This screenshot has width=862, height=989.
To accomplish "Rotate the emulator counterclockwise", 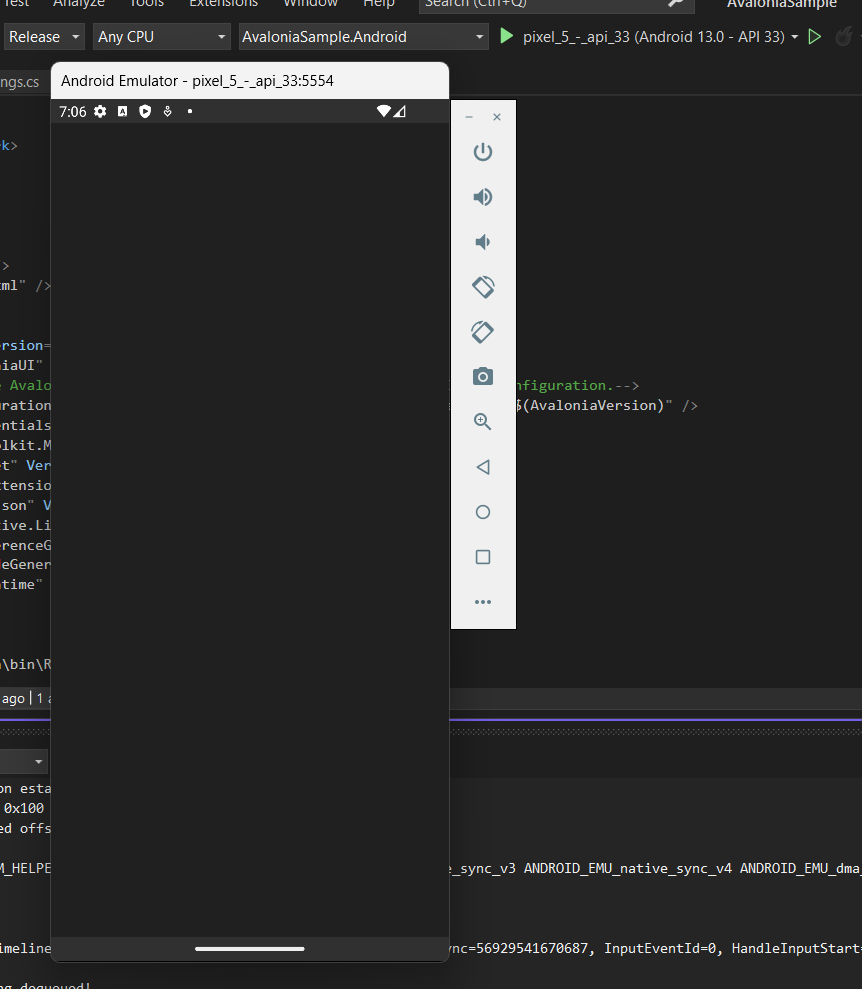I will pyautogui.click(x=483, y=287).
